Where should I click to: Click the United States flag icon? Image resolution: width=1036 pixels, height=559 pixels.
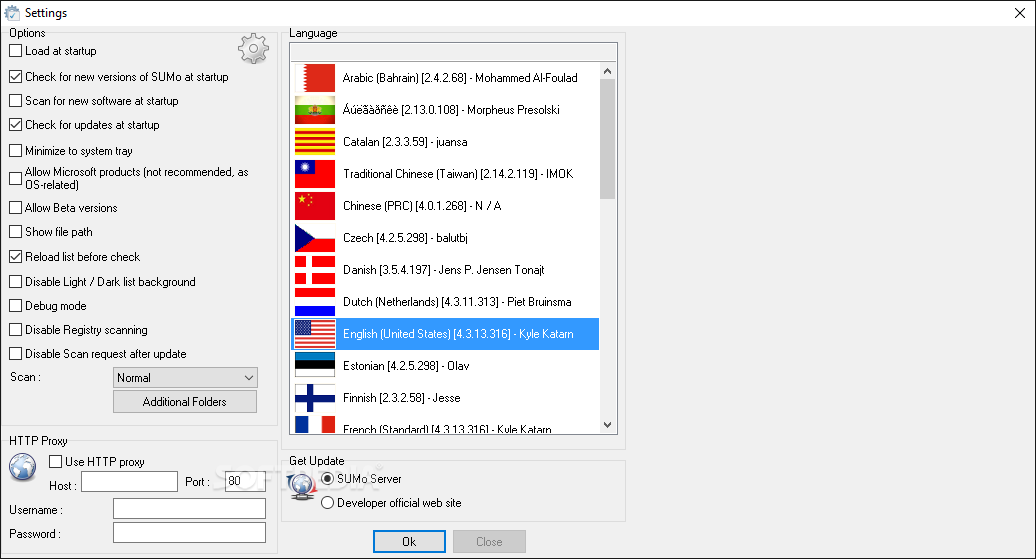coord(315,334)
